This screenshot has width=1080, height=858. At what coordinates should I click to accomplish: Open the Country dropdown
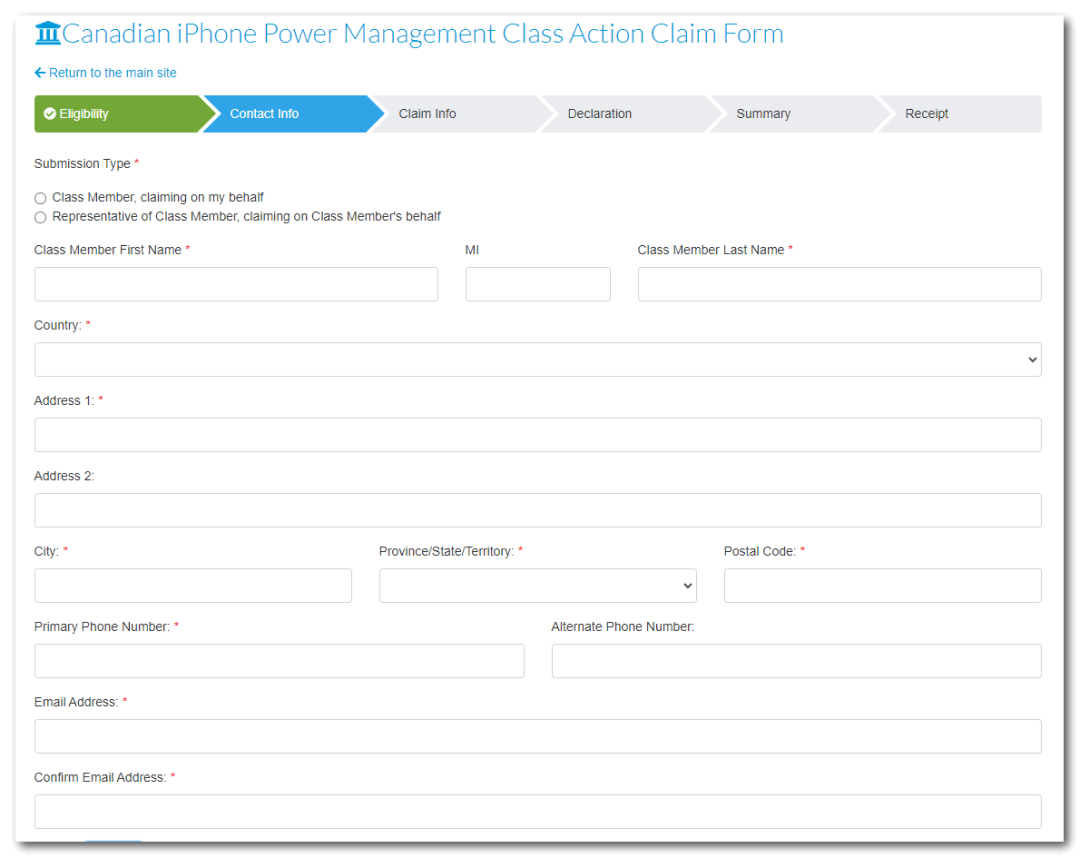(x=538, y=359)
